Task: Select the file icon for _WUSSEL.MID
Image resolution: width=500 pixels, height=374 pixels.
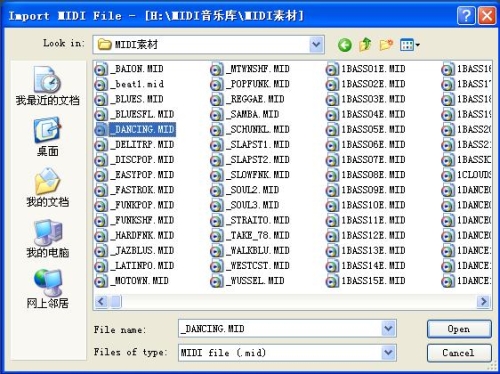Action: point(217,281)
